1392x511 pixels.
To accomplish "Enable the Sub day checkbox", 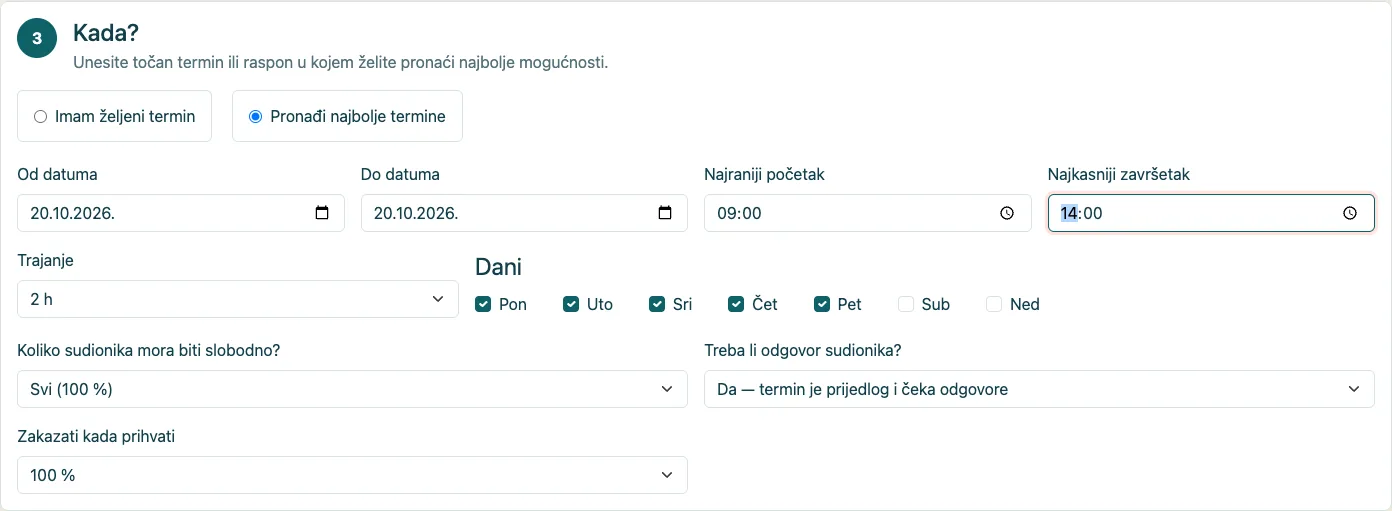I will 906,304.
